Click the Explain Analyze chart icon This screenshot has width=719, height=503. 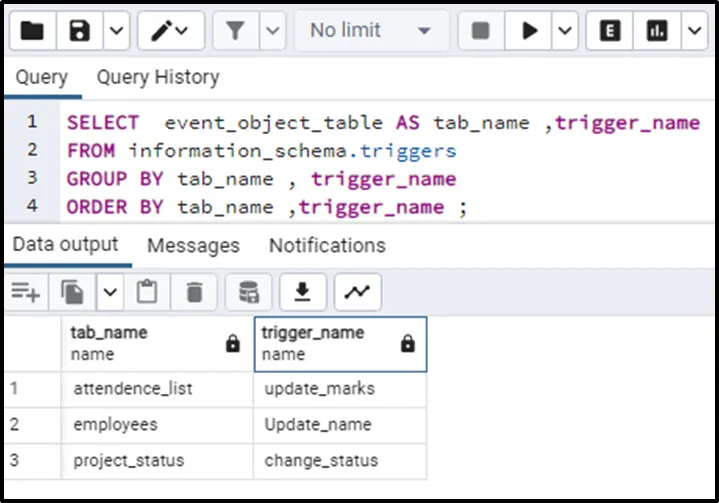657,31
